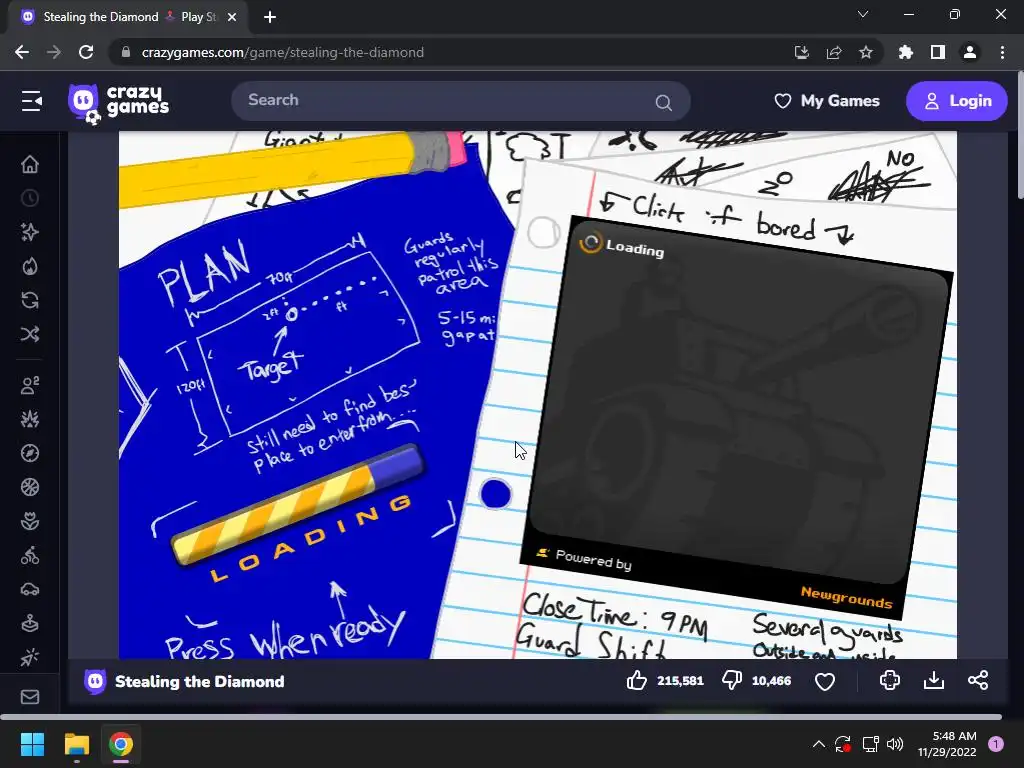Screen dimensions: 1024x768
Task: Open a new browser tab
Action: 270,17
